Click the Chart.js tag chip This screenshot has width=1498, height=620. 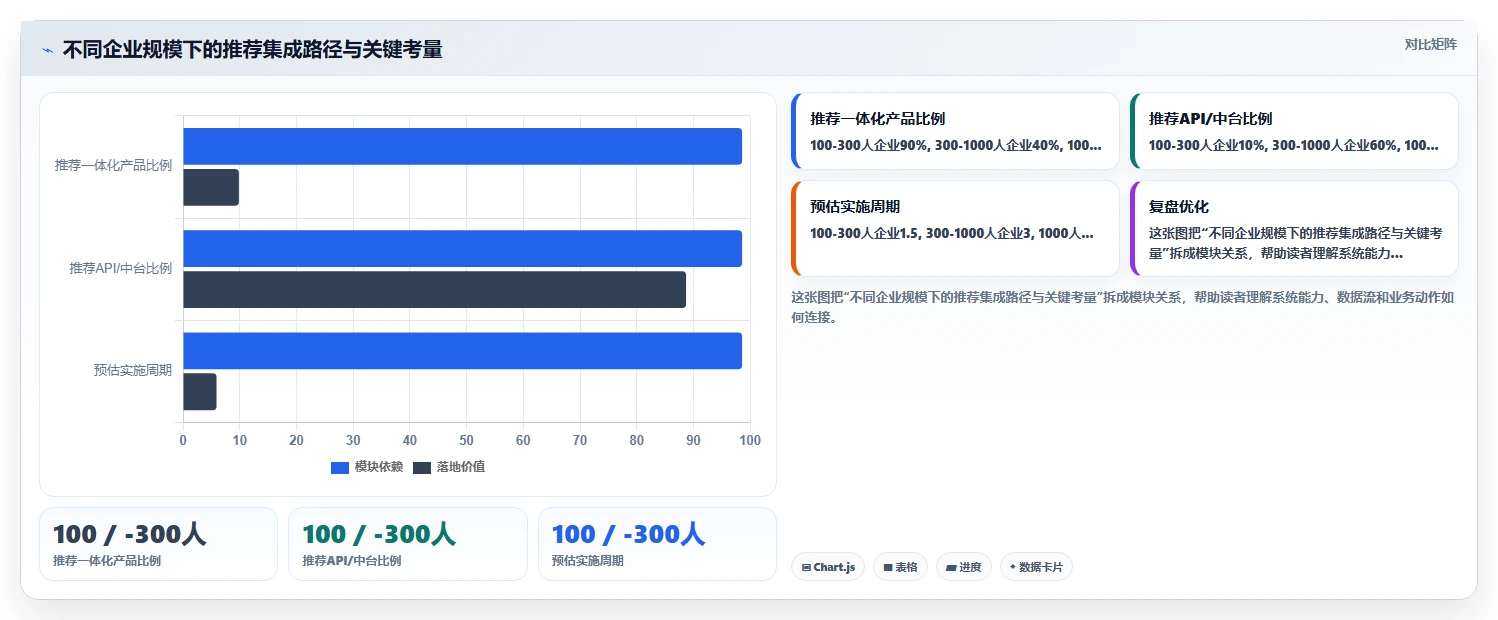pyautogui.click(x=828, y=567)
